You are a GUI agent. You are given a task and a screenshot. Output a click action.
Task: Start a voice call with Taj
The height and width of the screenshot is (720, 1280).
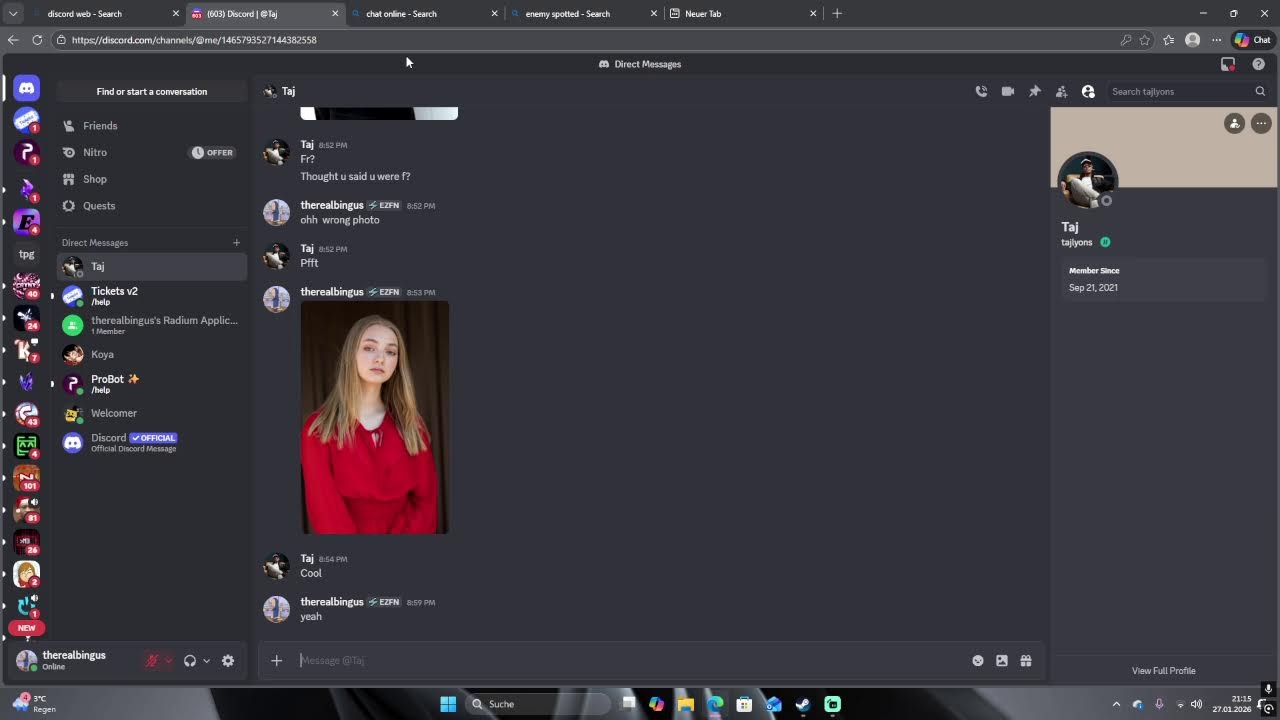coord(981,91)
